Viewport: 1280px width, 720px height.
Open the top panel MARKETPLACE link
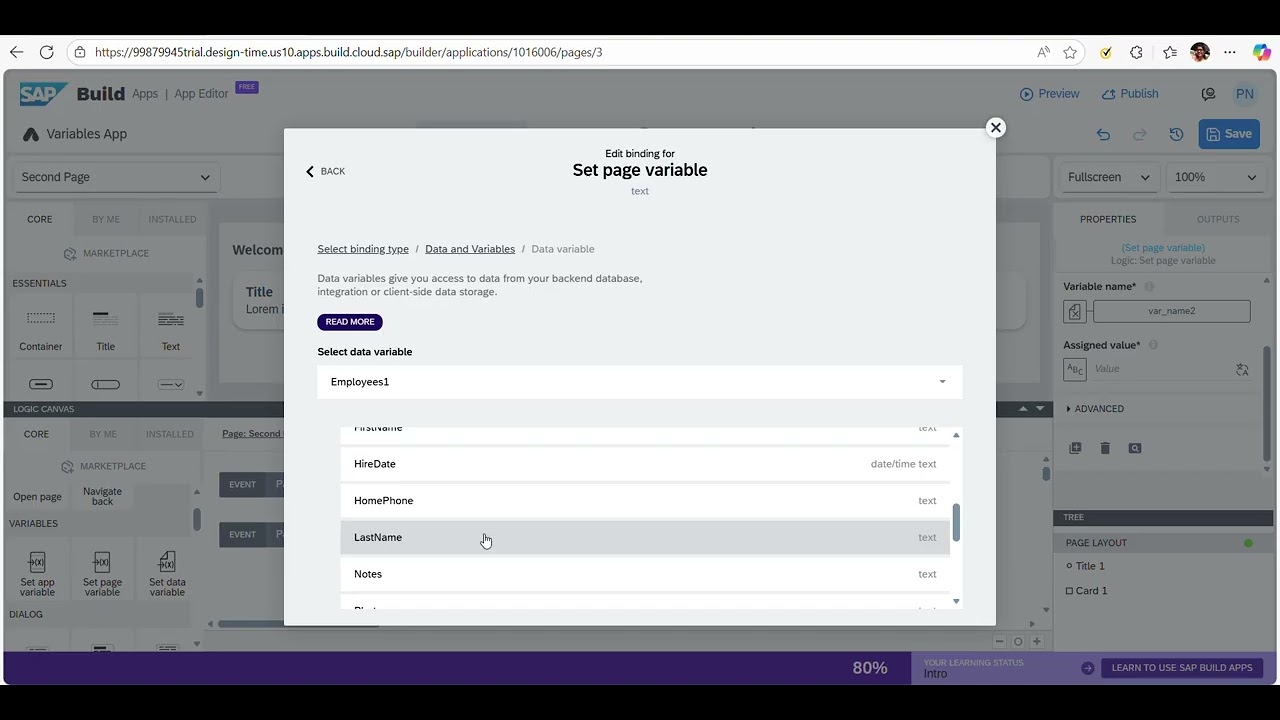(x=106, y=254)
